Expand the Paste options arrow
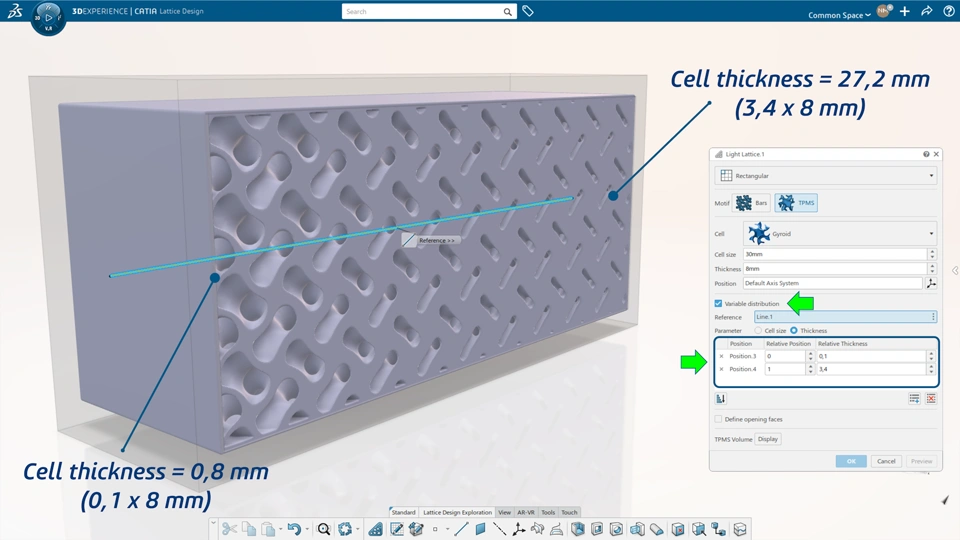 click(x=280, y=529)
